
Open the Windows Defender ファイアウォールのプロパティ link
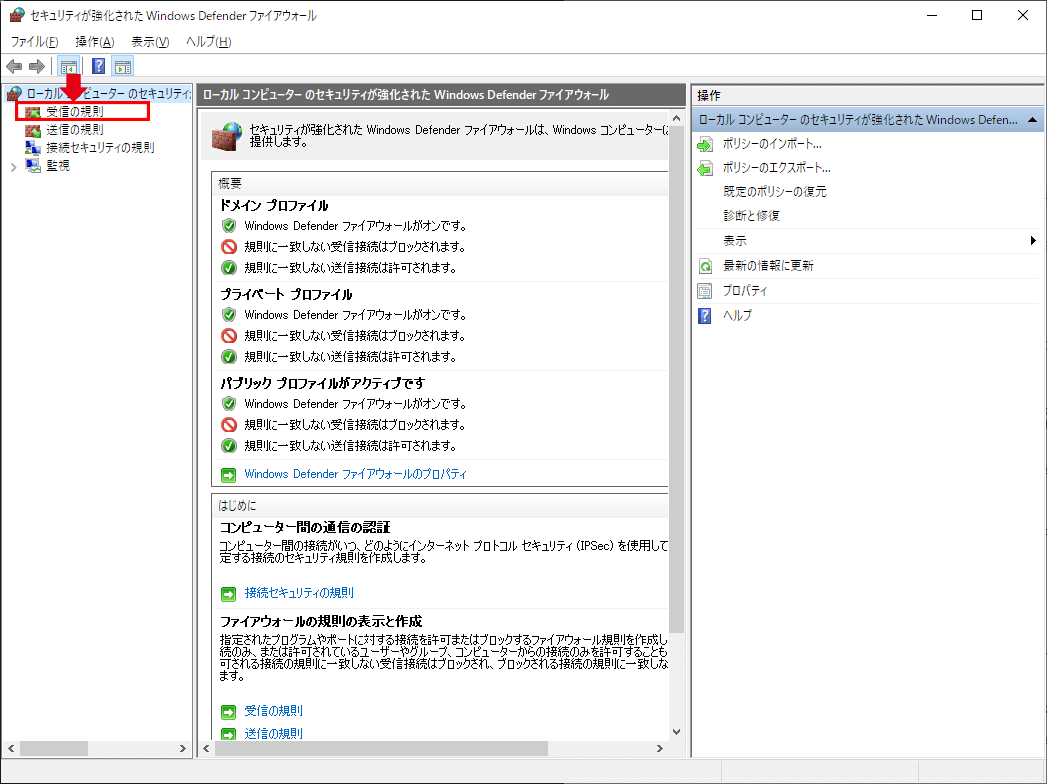pyautogui.click(x=355, y=474)
